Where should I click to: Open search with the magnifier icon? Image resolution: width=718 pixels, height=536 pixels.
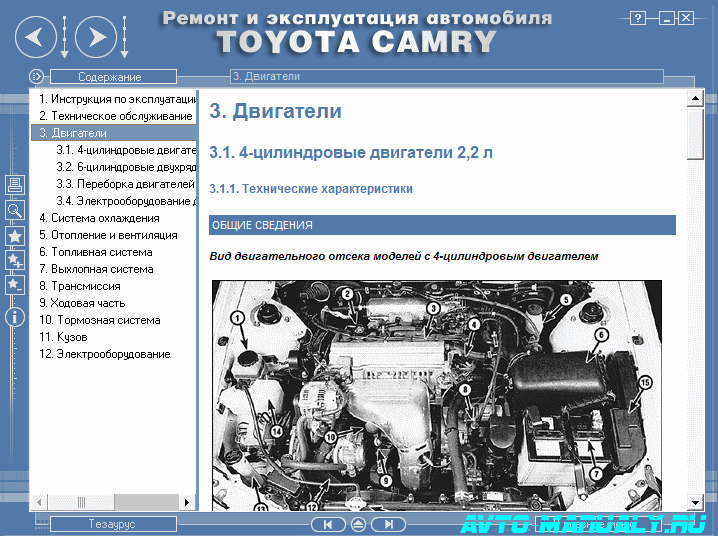point(15,210)
